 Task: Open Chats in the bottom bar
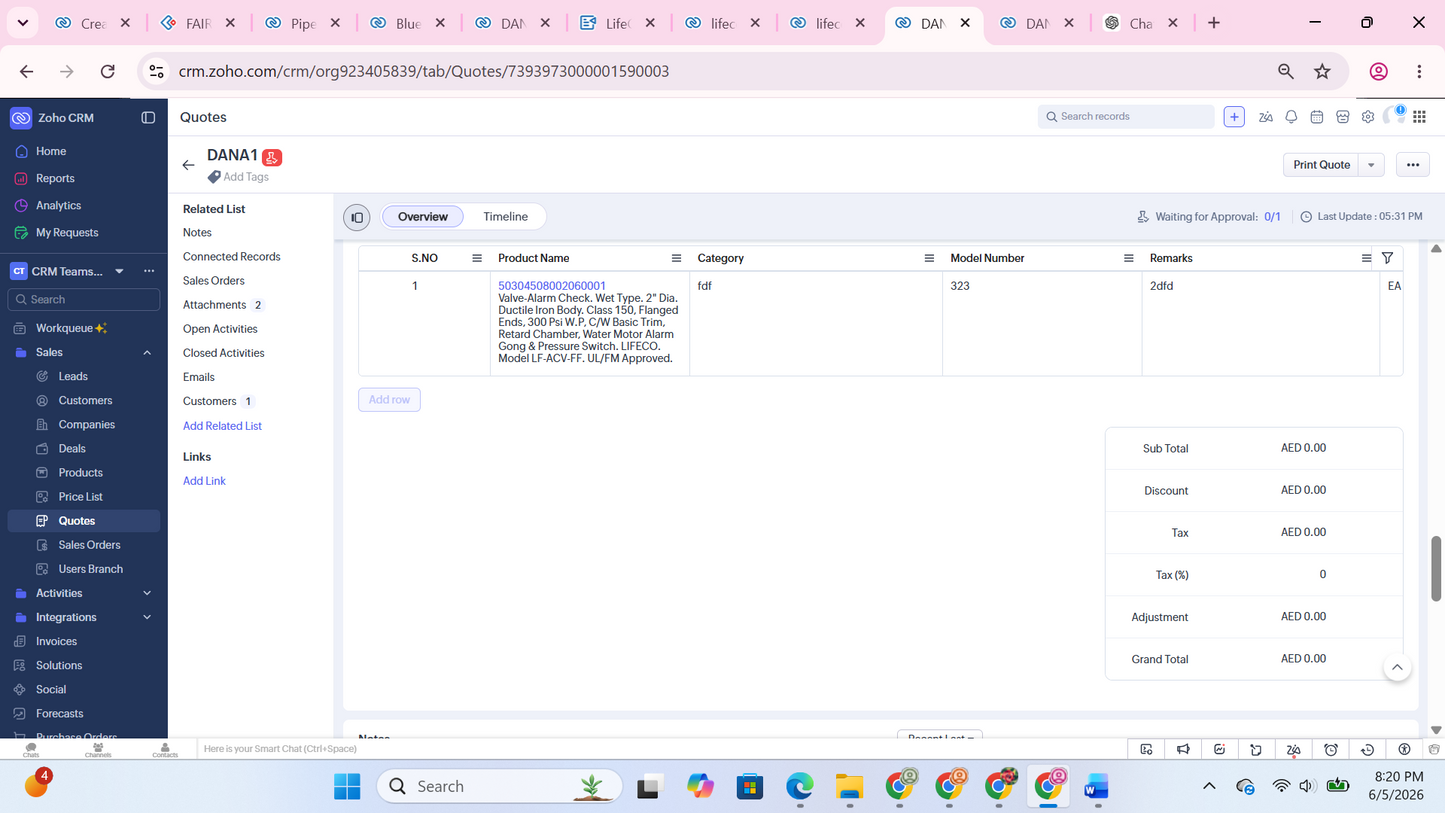31,750
